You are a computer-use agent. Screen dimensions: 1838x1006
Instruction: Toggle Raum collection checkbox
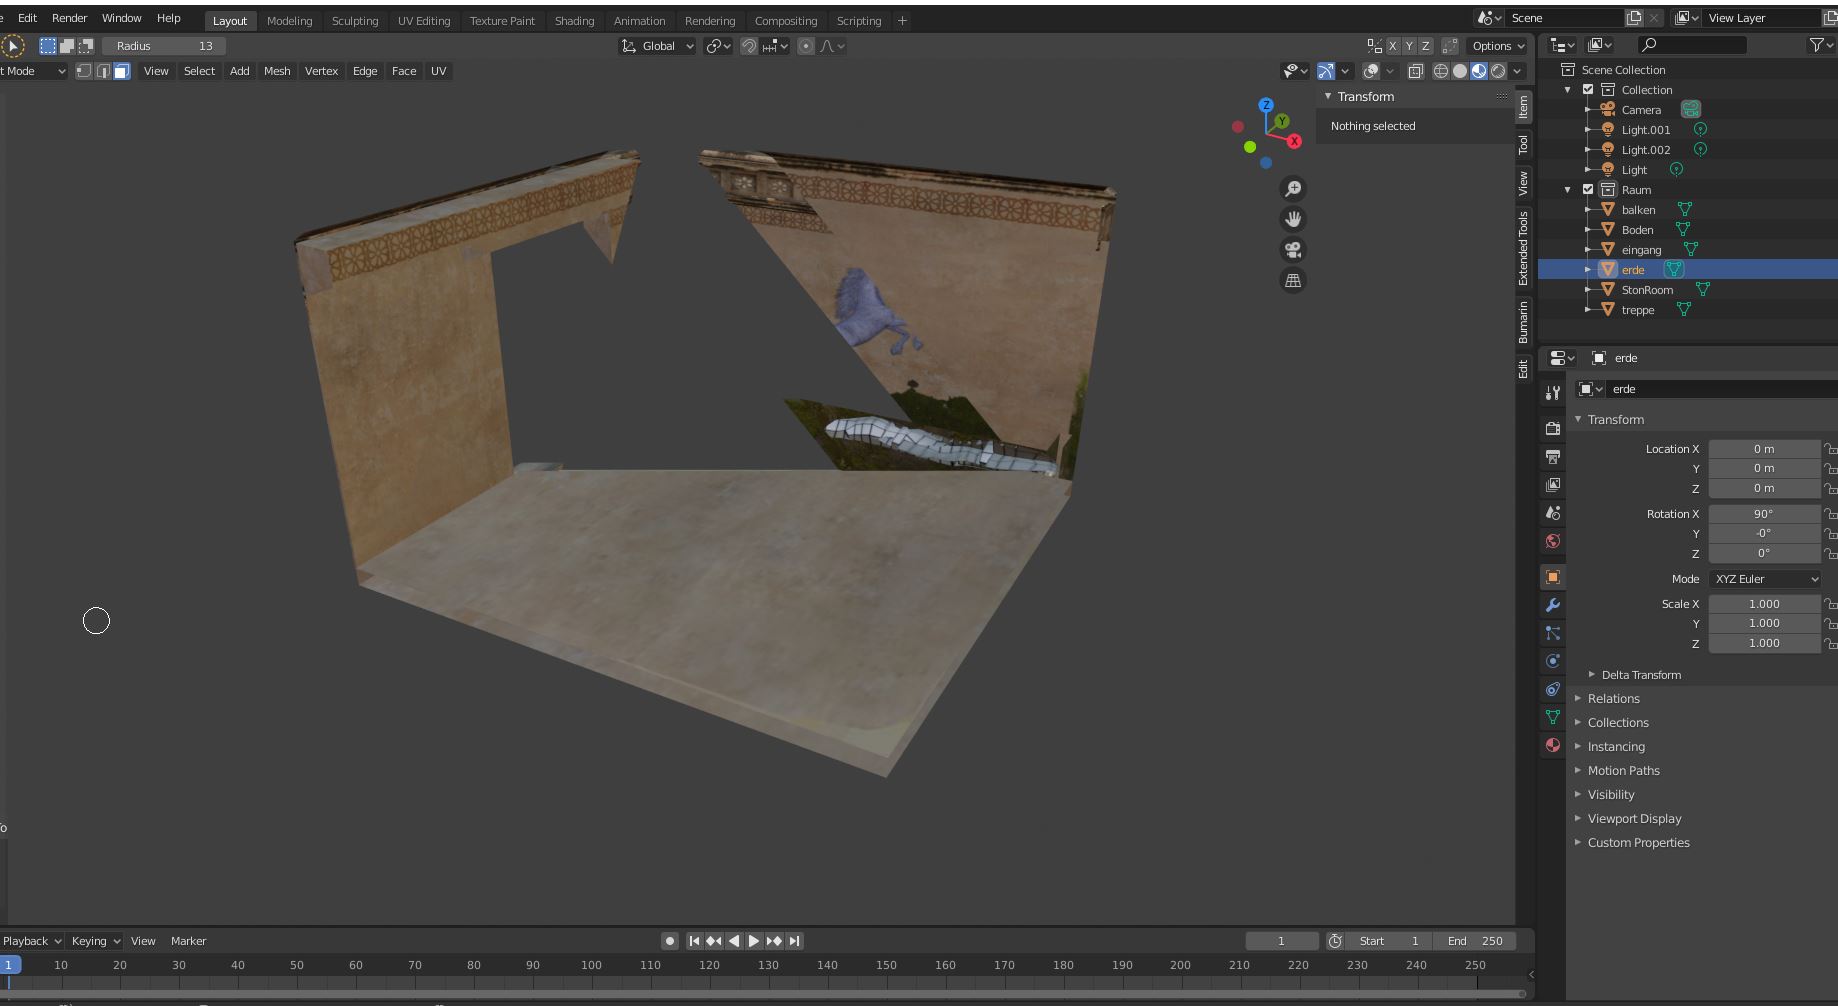coord(1588,190)
